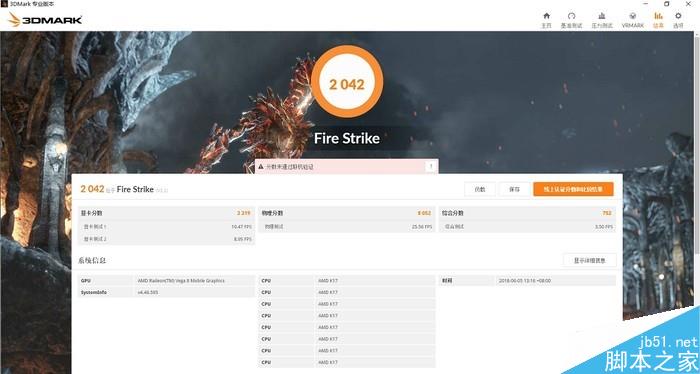Select graphics test 1 10.47 FPS row
700x374 pixels.
pyautogui.click(x=166, y=227)
